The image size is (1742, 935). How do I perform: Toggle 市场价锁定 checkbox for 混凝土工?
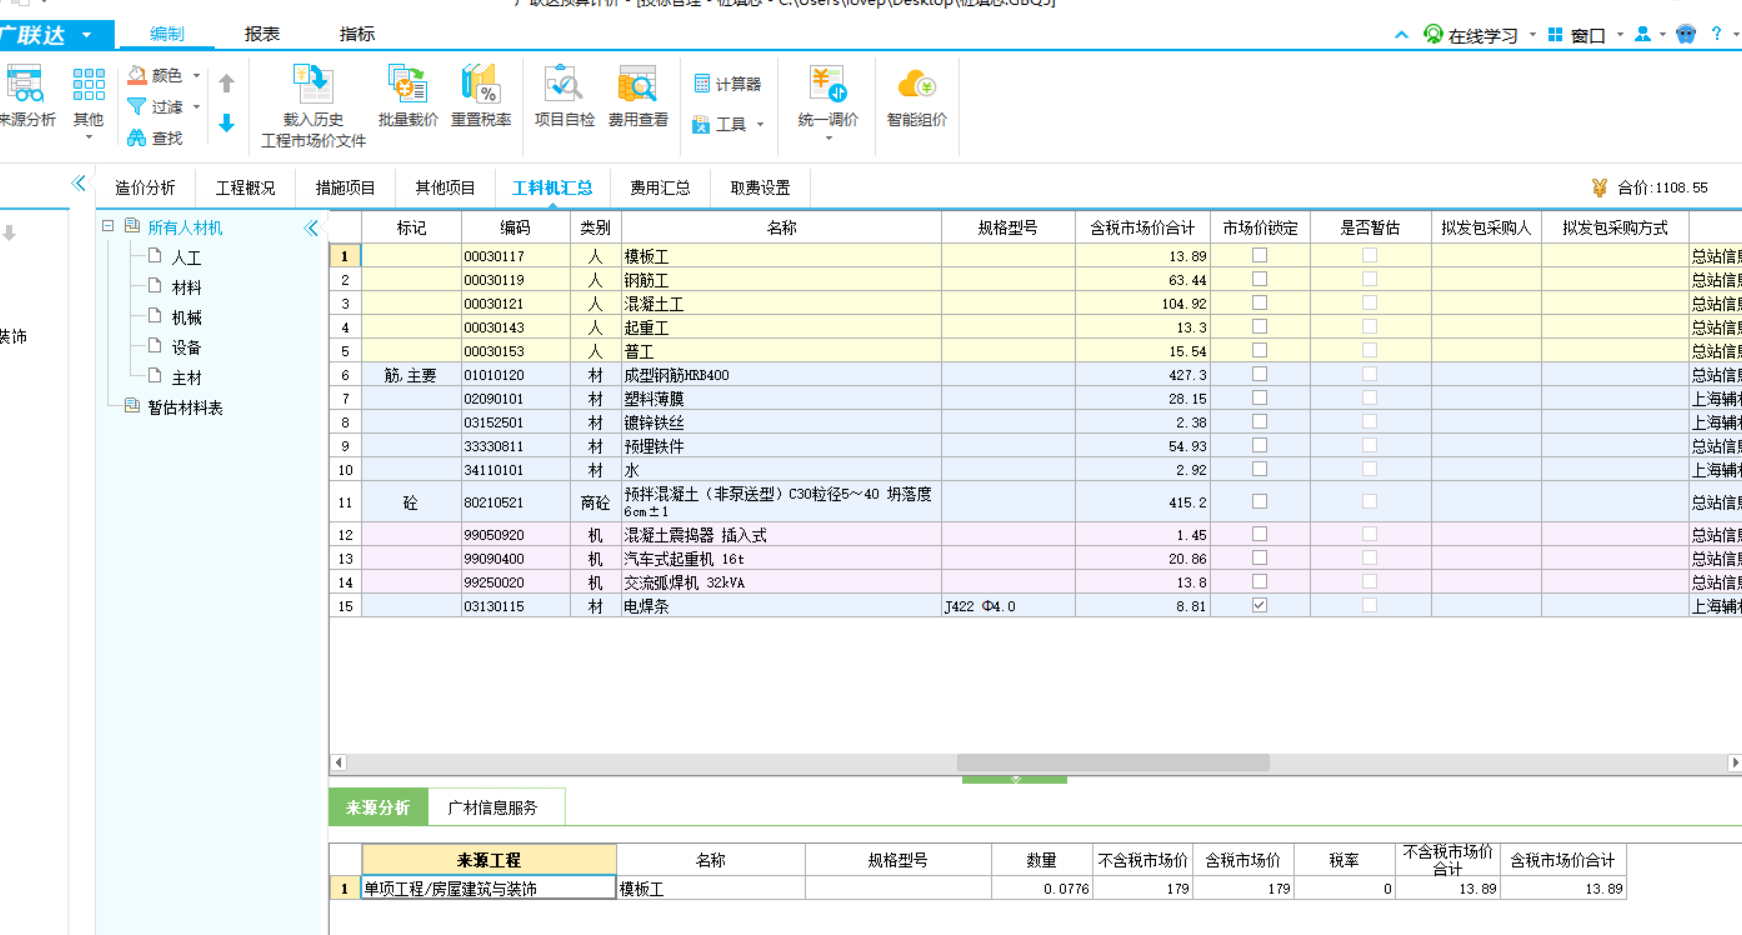click(x=1260, y=303)
